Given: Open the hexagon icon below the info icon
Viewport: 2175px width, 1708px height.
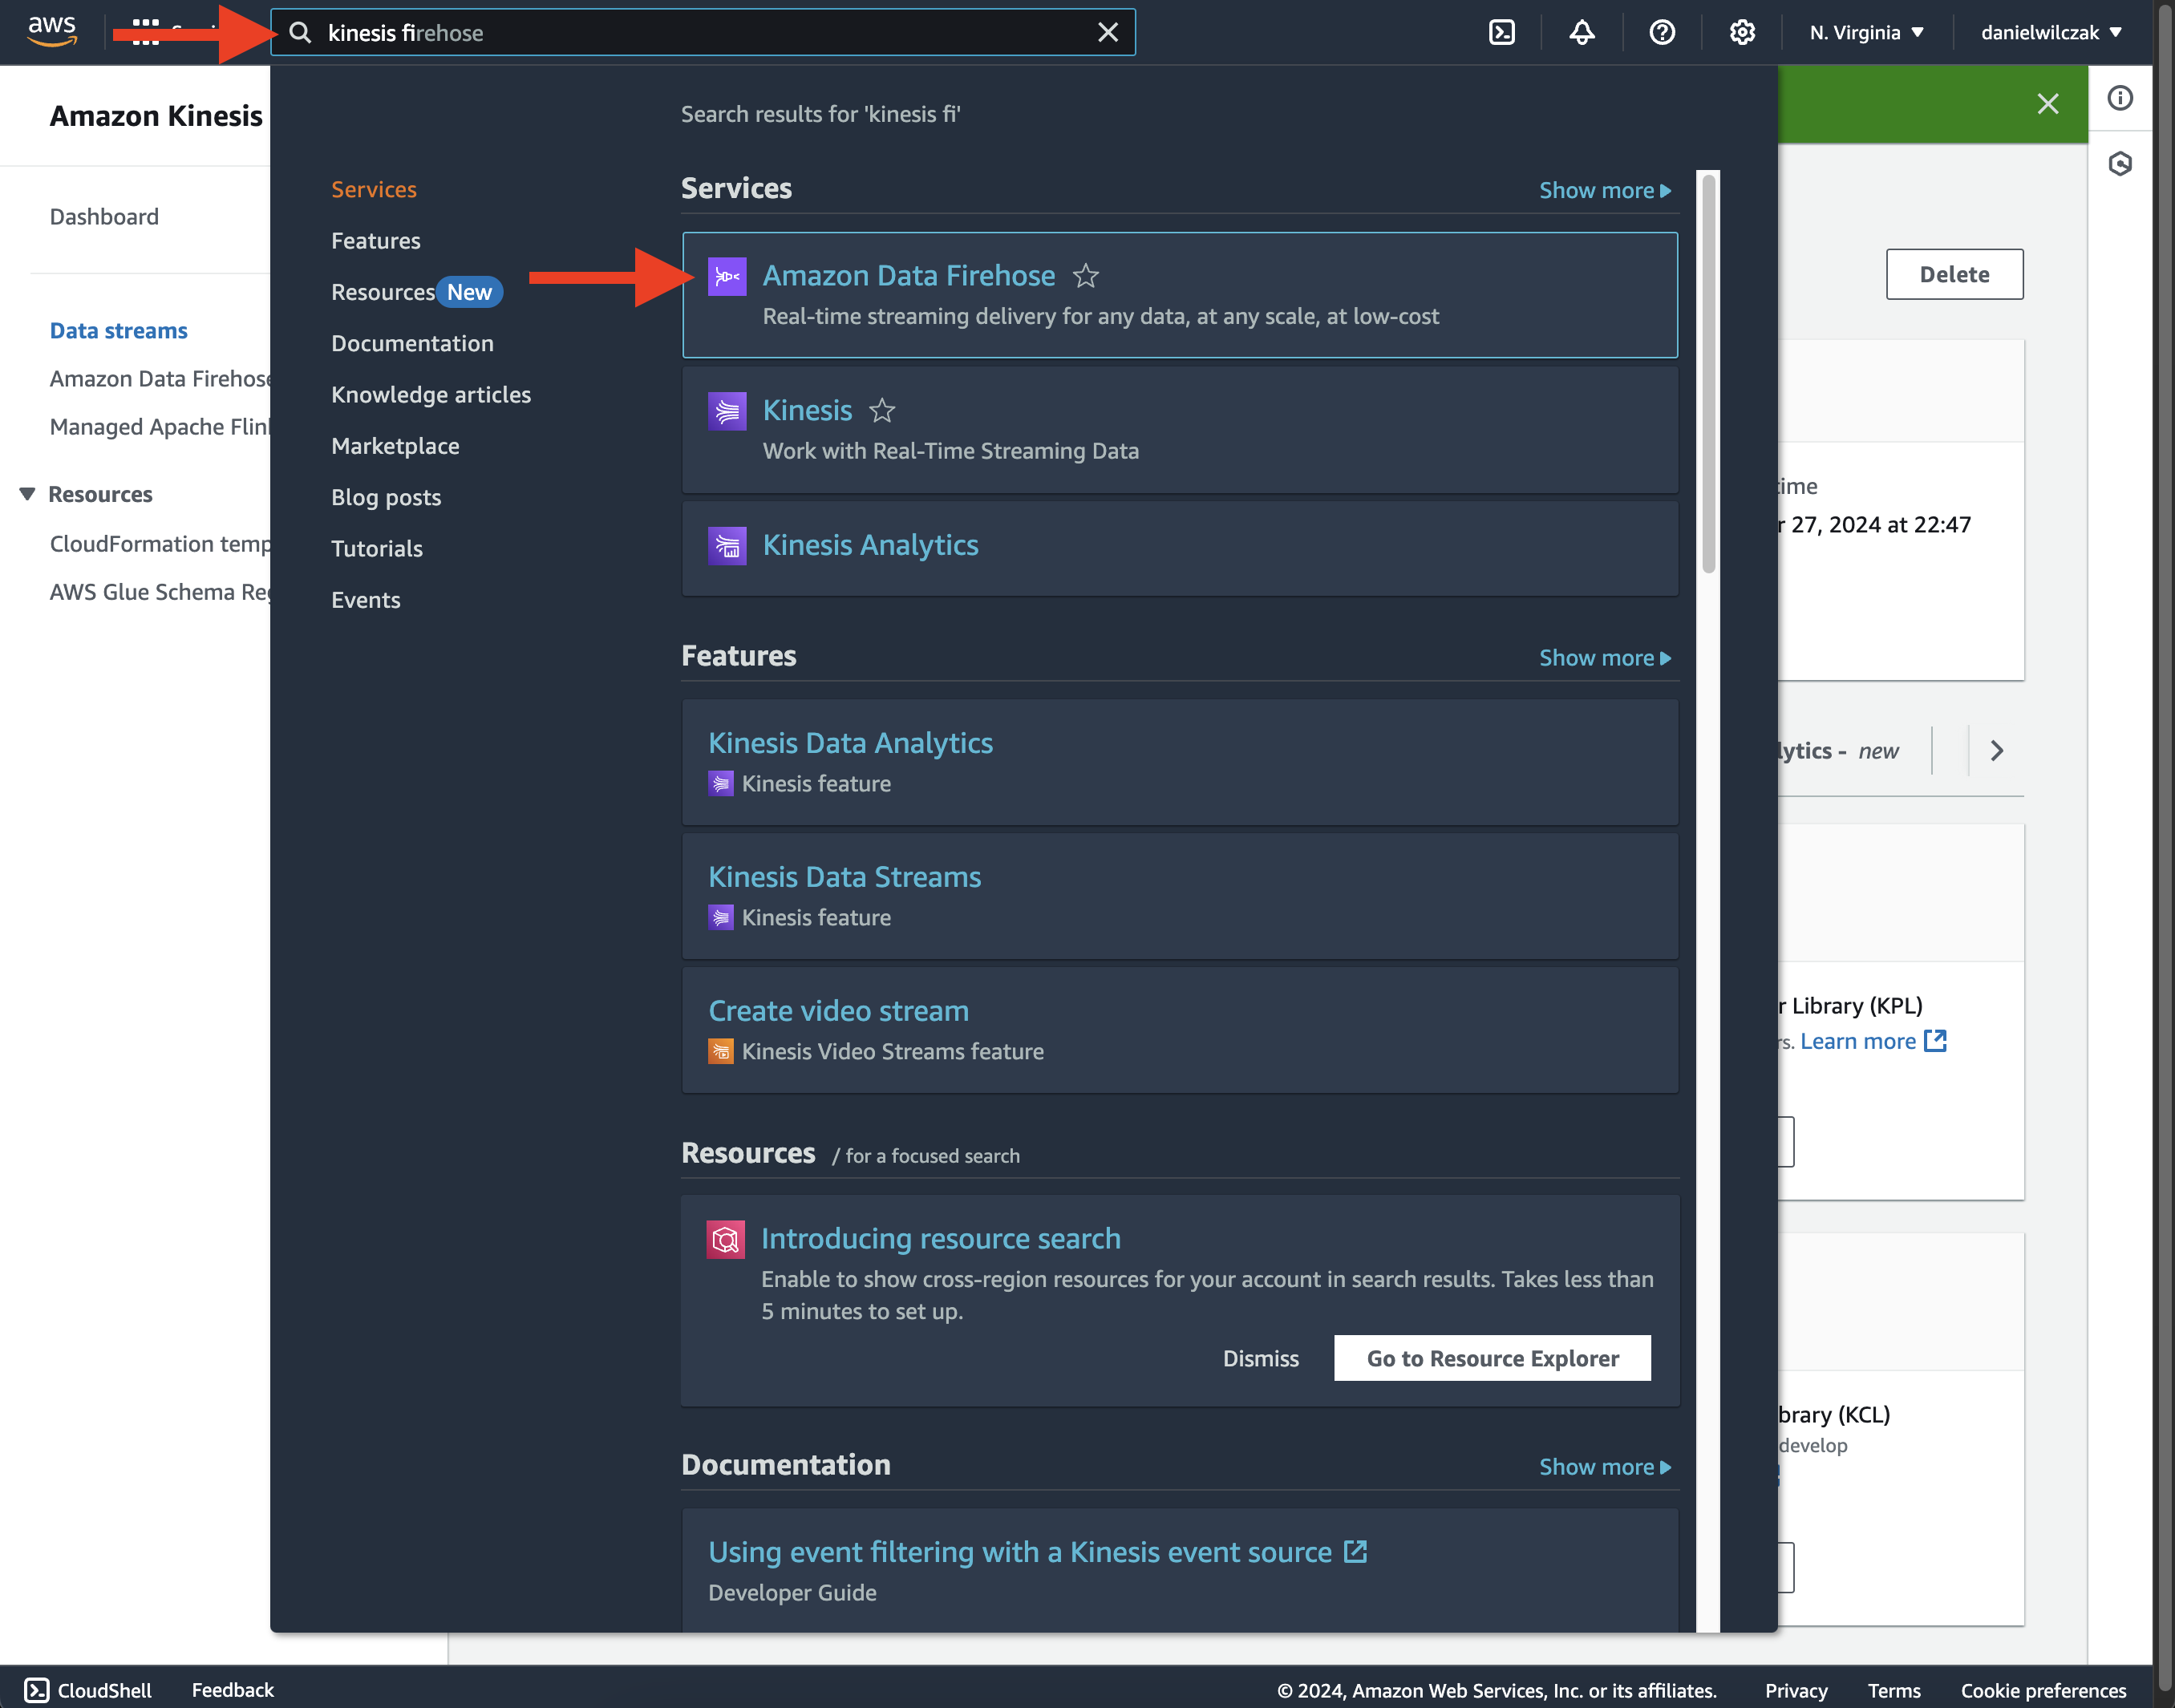Looking at the screenshot, I should (x=2120, y=164).
